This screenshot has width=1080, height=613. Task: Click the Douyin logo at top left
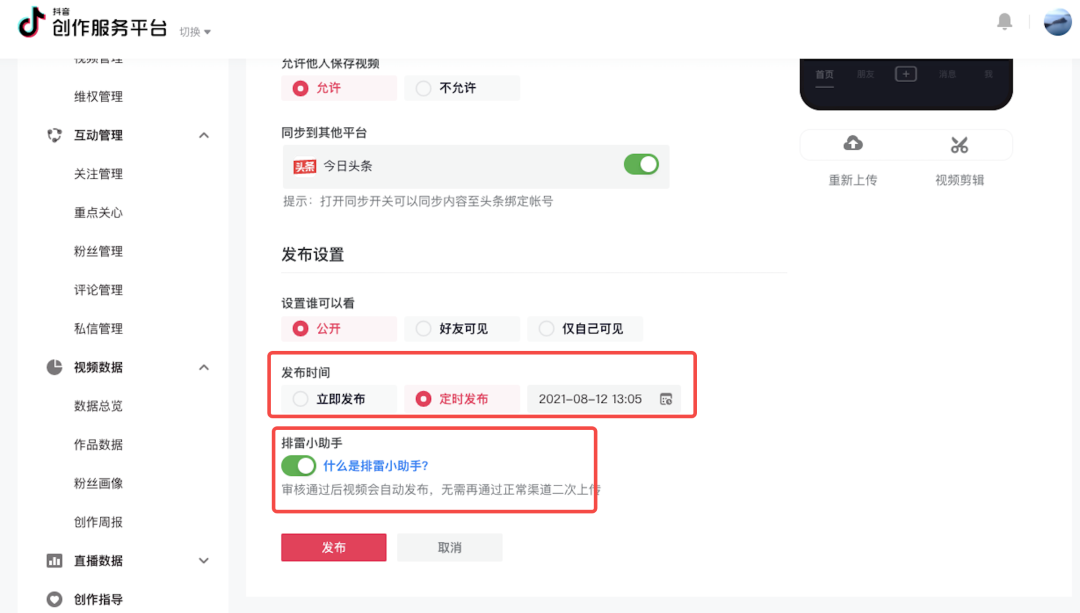(x=32, y=22)
